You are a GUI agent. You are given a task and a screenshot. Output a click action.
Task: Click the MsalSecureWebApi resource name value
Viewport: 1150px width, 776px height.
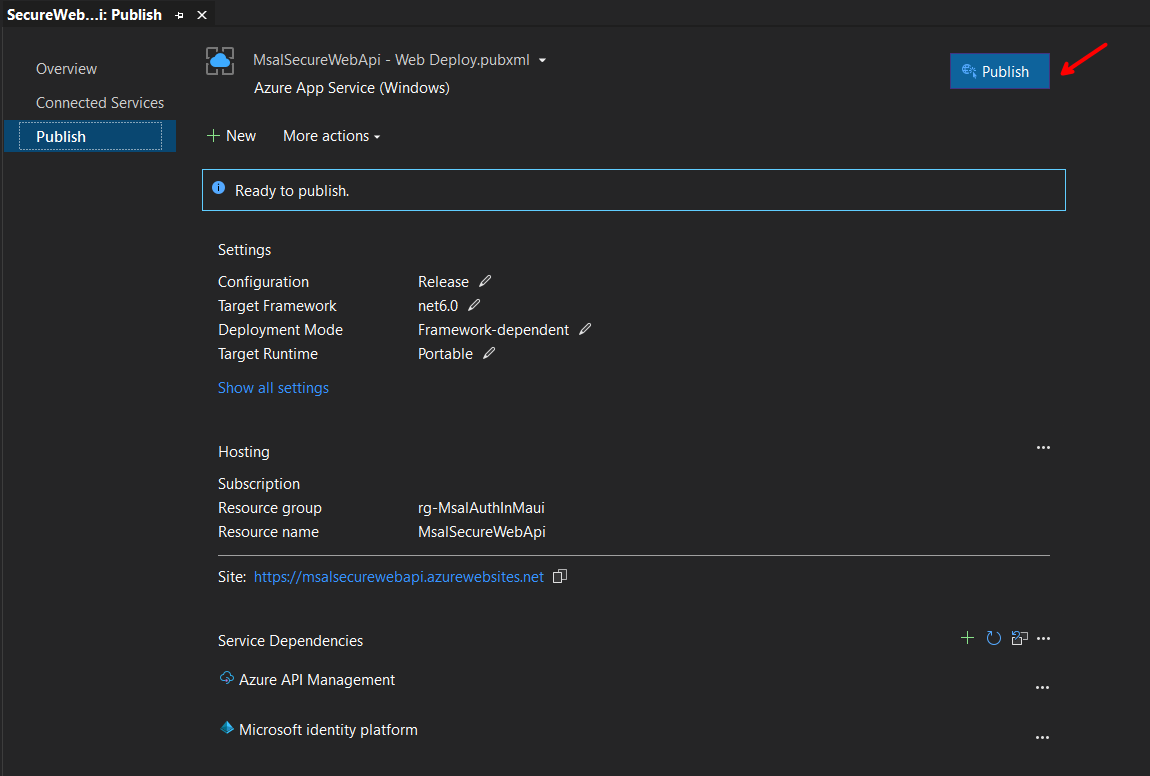pos(482,532)
